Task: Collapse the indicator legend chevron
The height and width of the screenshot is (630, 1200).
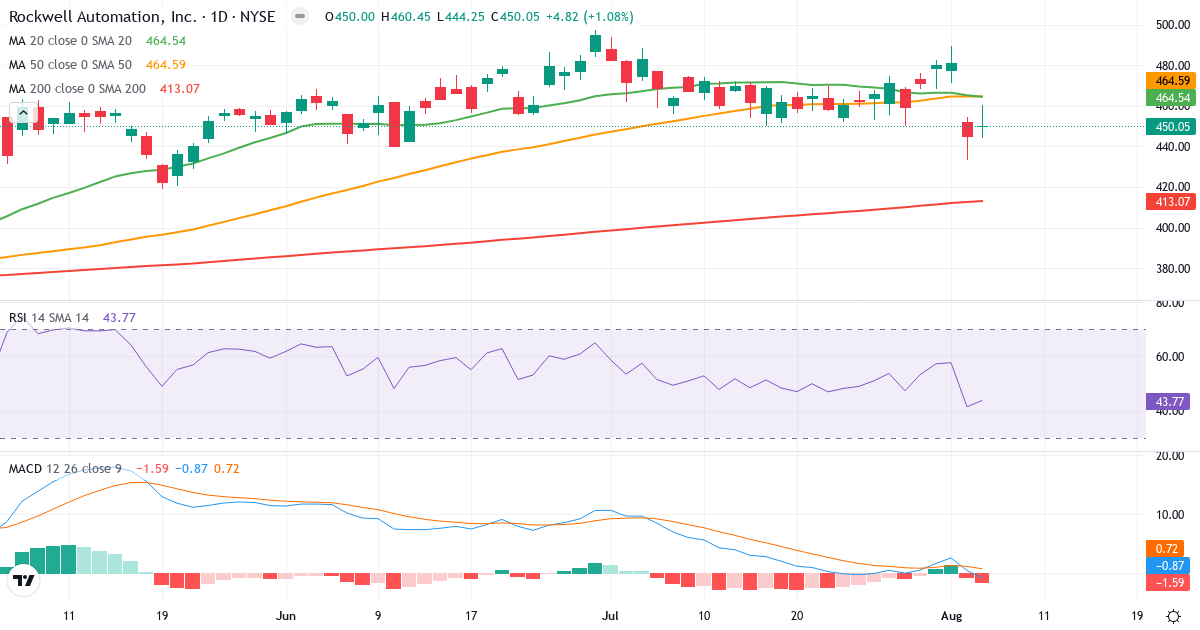Action: click(x=25, y=112)
